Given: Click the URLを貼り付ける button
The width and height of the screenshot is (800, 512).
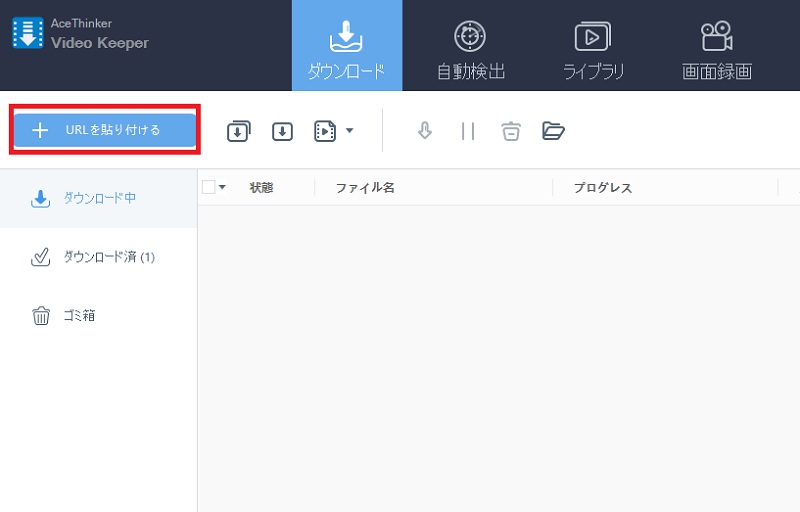Looking at the screenshot, I should [105, 130].
